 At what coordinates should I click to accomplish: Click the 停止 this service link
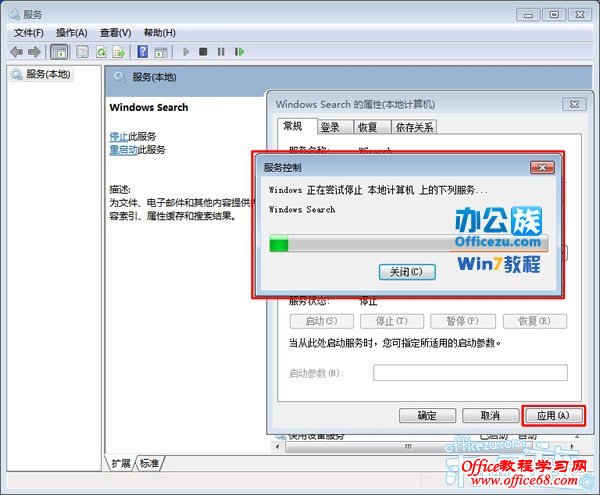pos(119,137)
